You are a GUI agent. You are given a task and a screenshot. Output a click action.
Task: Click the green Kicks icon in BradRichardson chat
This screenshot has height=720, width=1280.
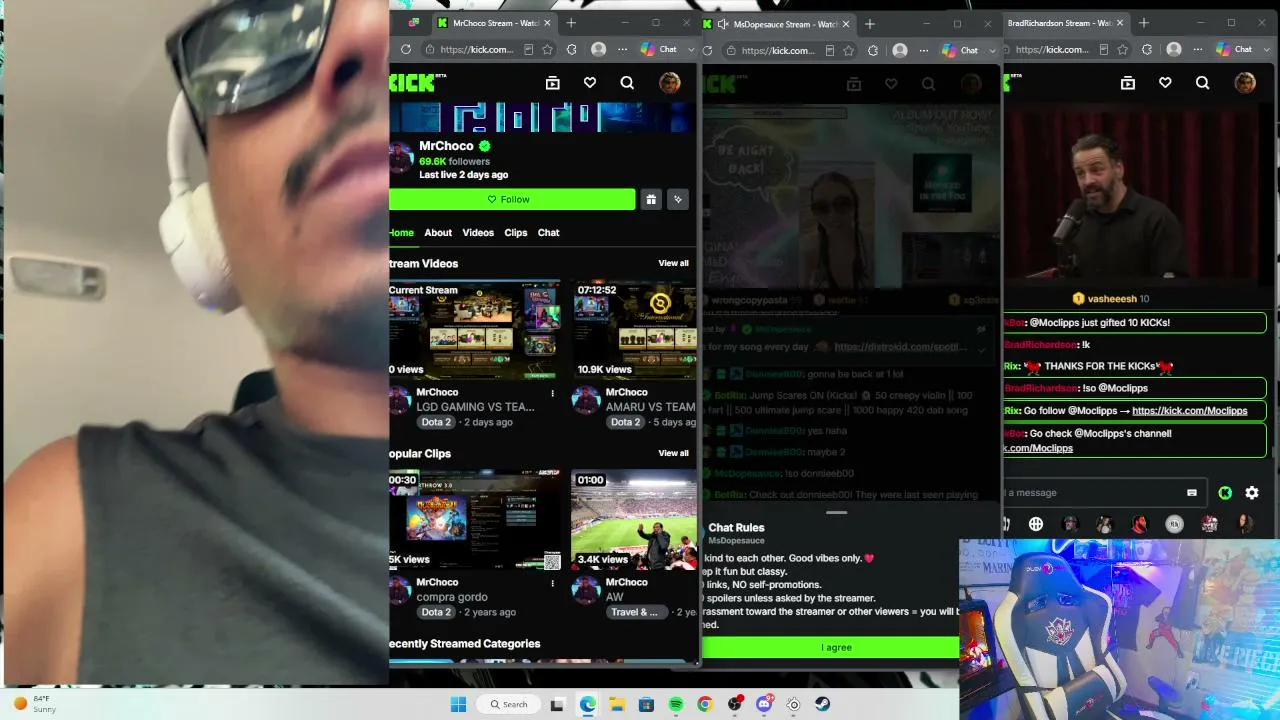[1225, 492]
